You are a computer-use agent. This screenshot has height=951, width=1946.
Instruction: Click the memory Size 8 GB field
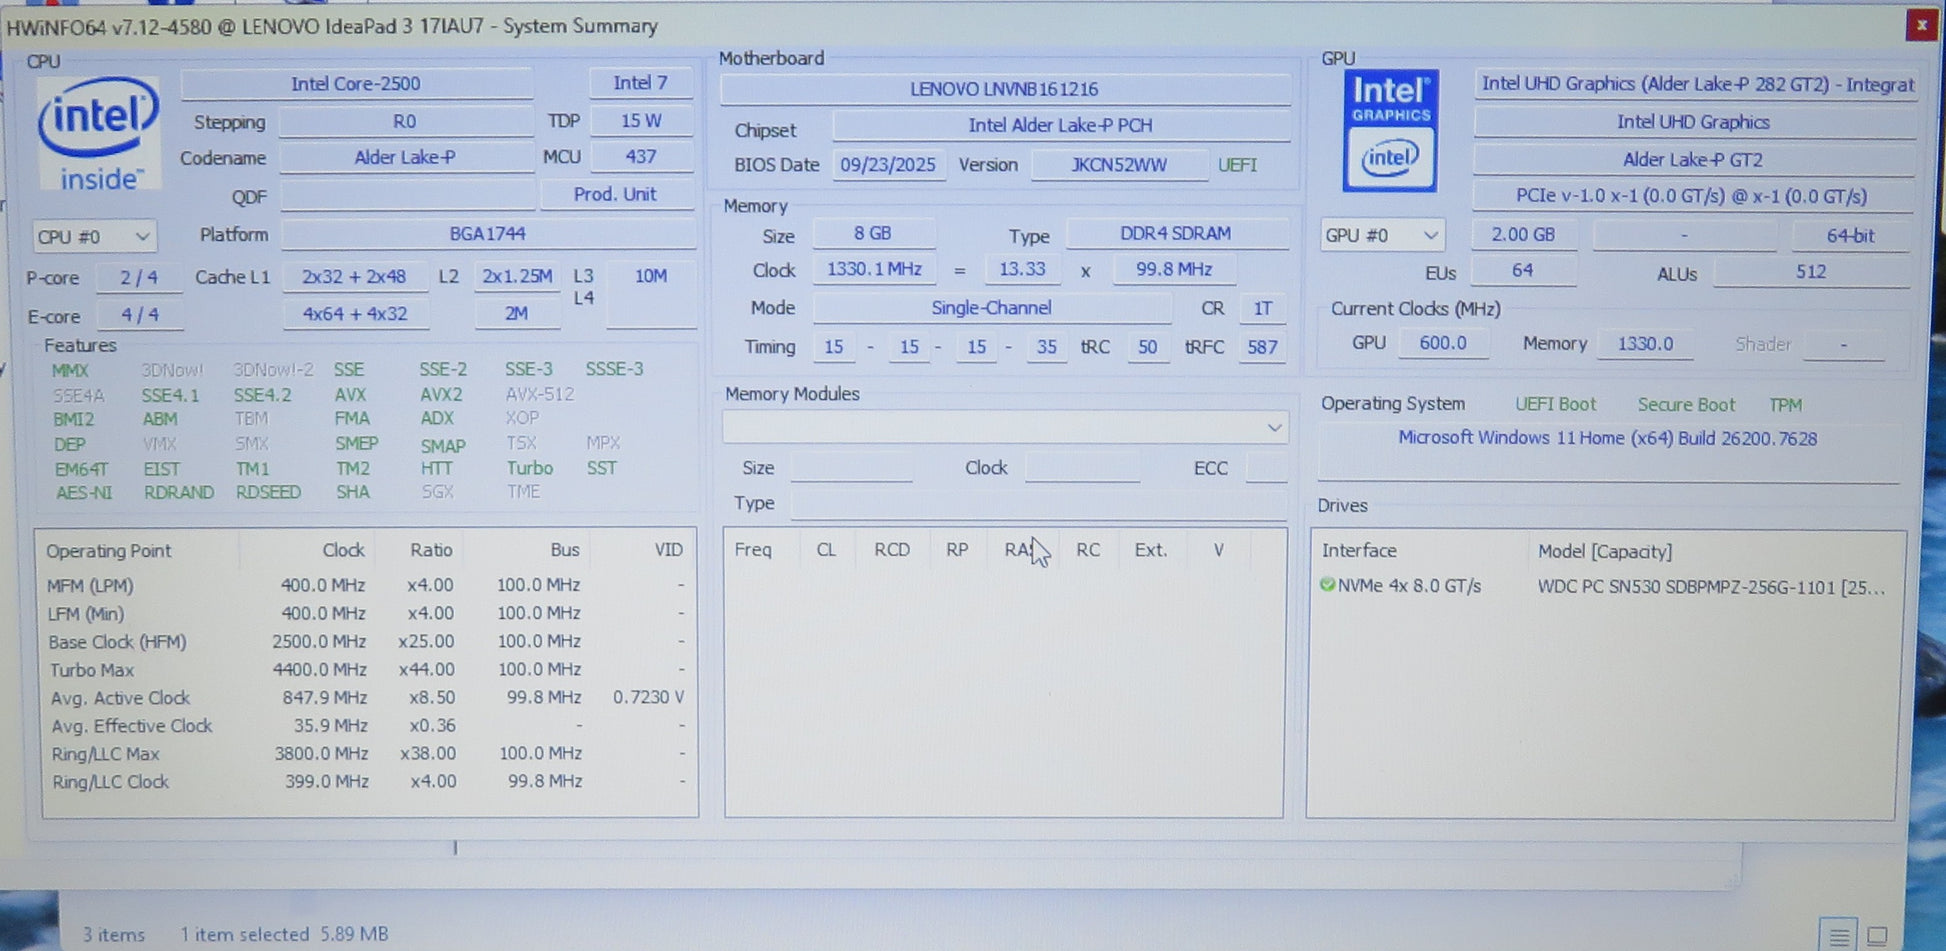872,234
